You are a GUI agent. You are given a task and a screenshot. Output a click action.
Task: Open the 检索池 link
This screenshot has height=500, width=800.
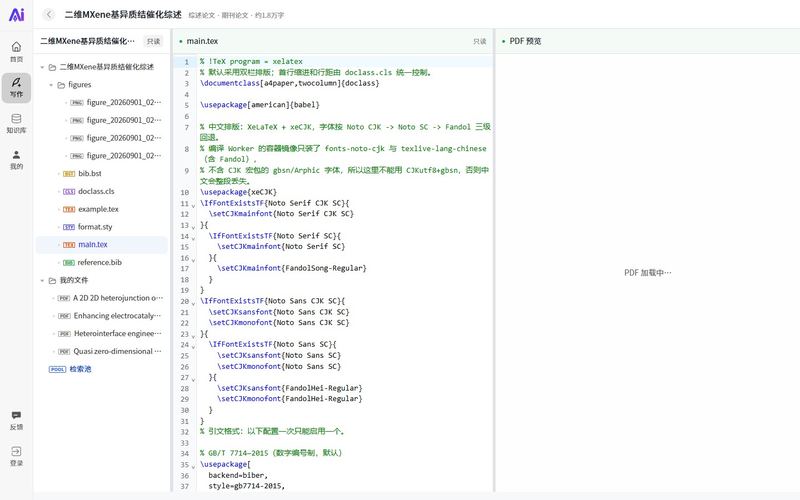click(x=81, y=369)
